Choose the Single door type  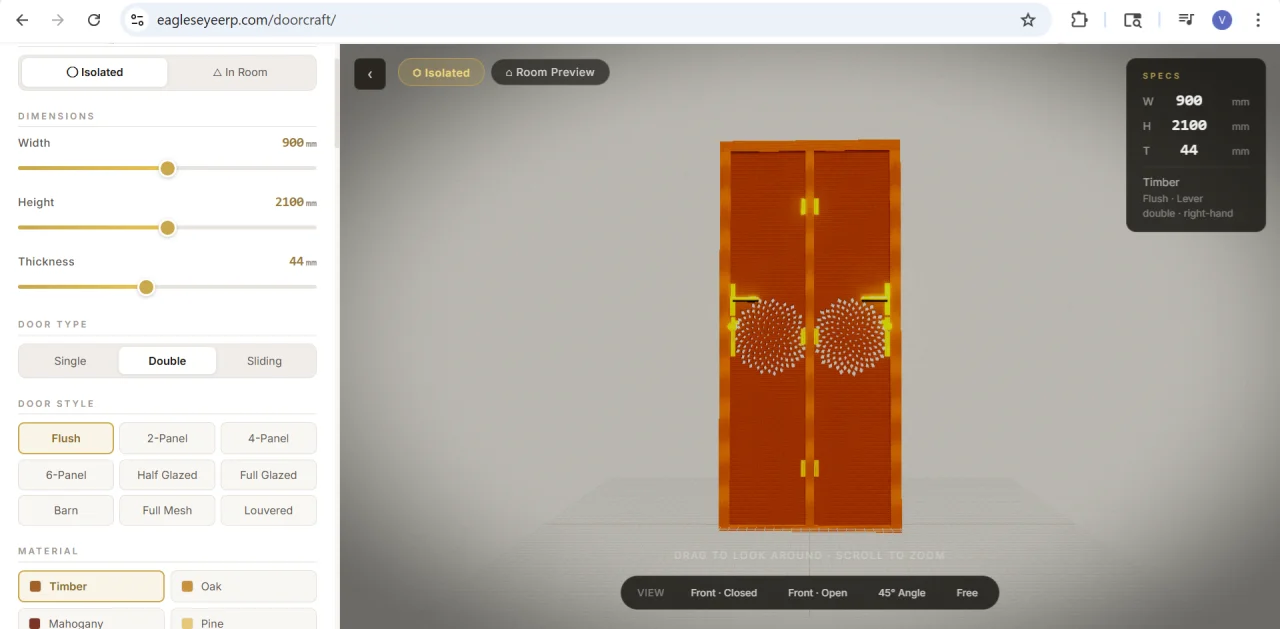tap(70, 361)
